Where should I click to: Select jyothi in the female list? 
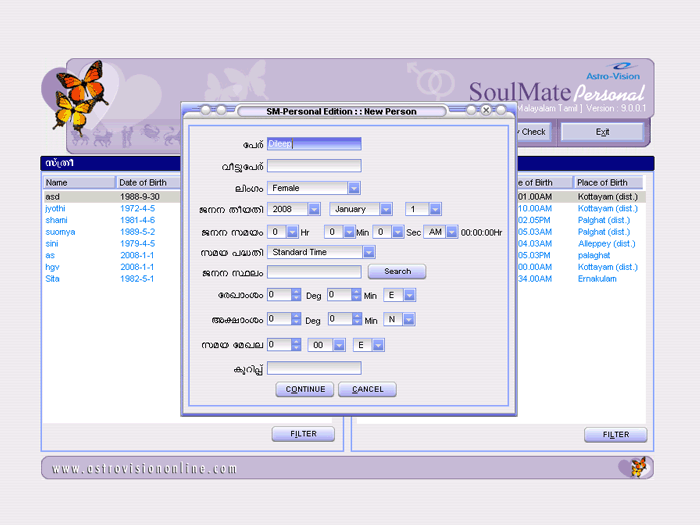point(55,208)
